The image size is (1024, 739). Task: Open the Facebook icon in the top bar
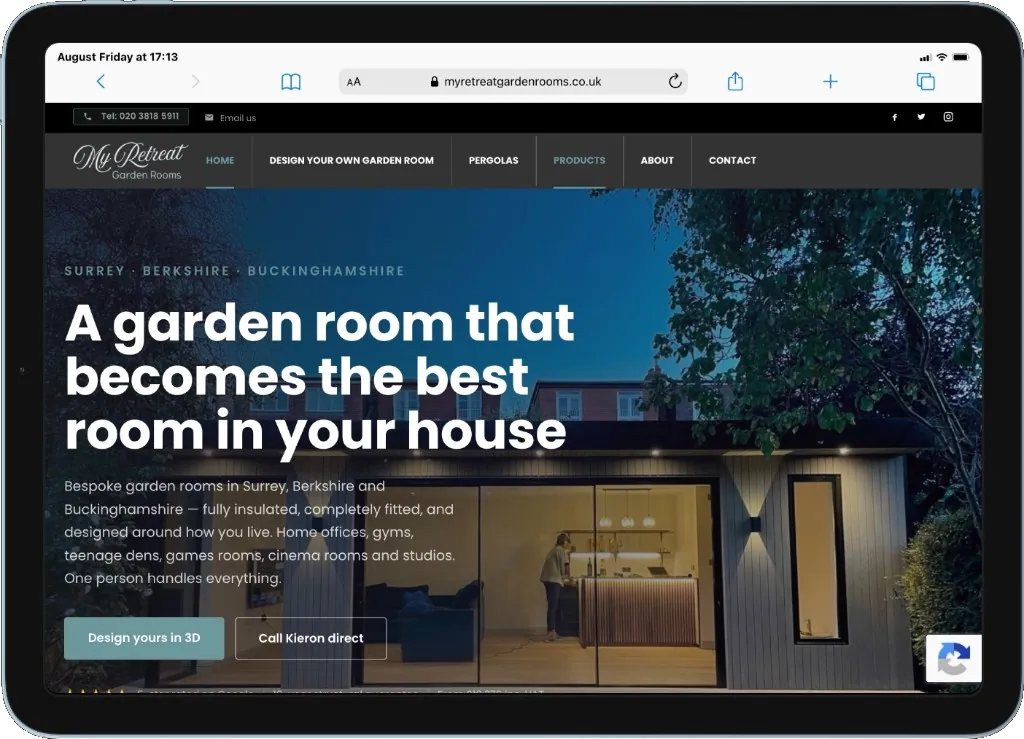[895, 117]
